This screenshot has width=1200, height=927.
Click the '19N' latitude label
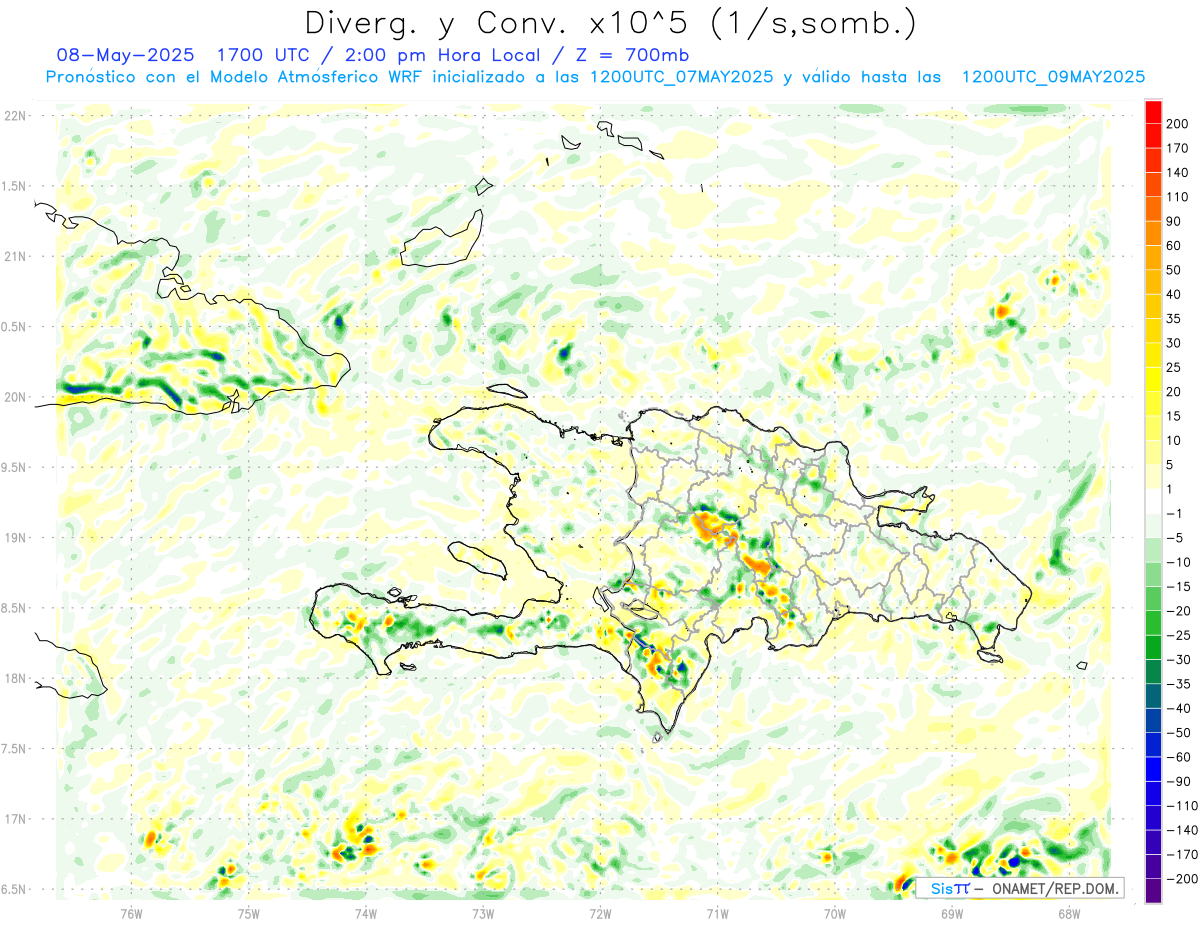tap(14, 538)
